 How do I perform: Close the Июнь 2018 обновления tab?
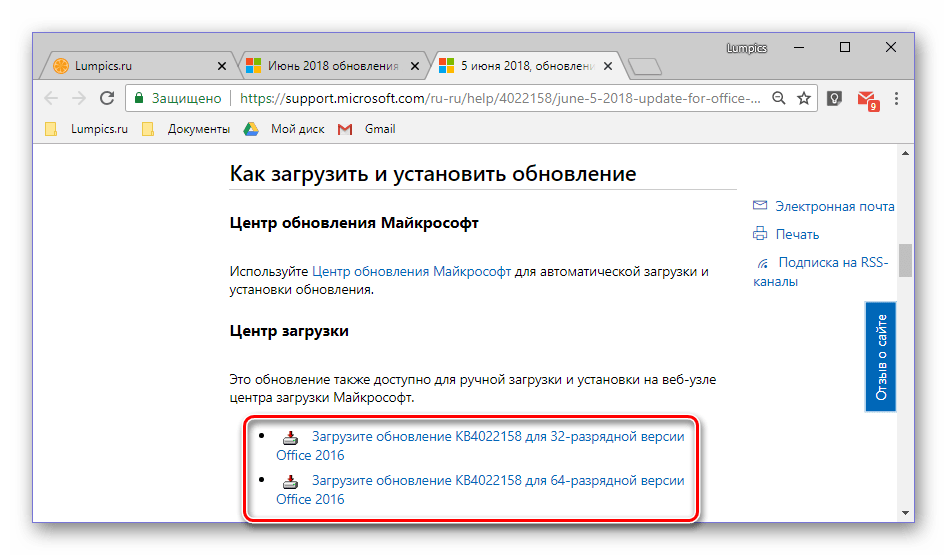tap(415, 66)
